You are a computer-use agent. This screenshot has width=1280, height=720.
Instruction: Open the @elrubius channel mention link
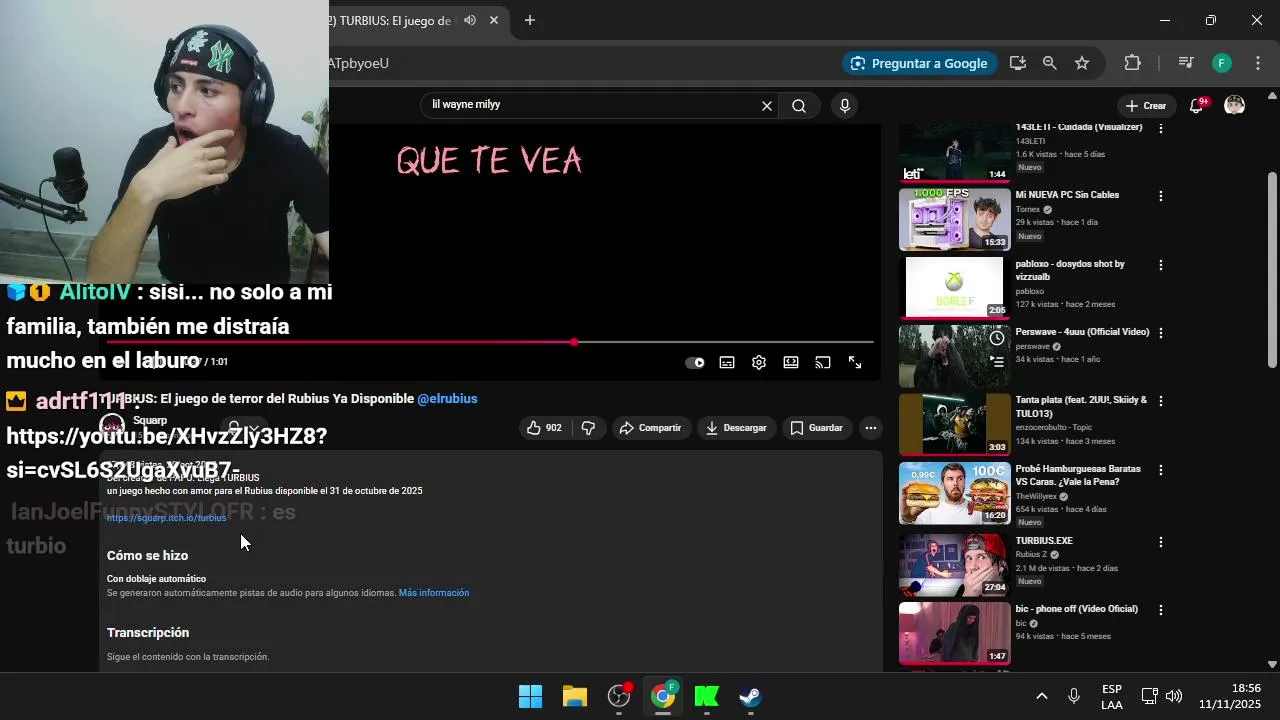click(447, 399)
